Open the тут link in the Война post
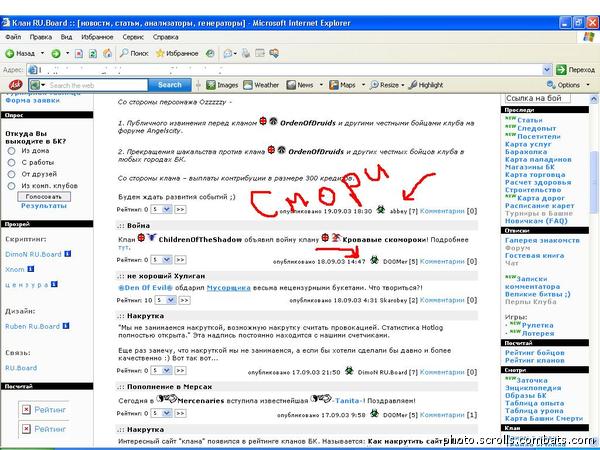Image resolution: width=600 pixels, height=450 pixels. [x=124, y=248]
